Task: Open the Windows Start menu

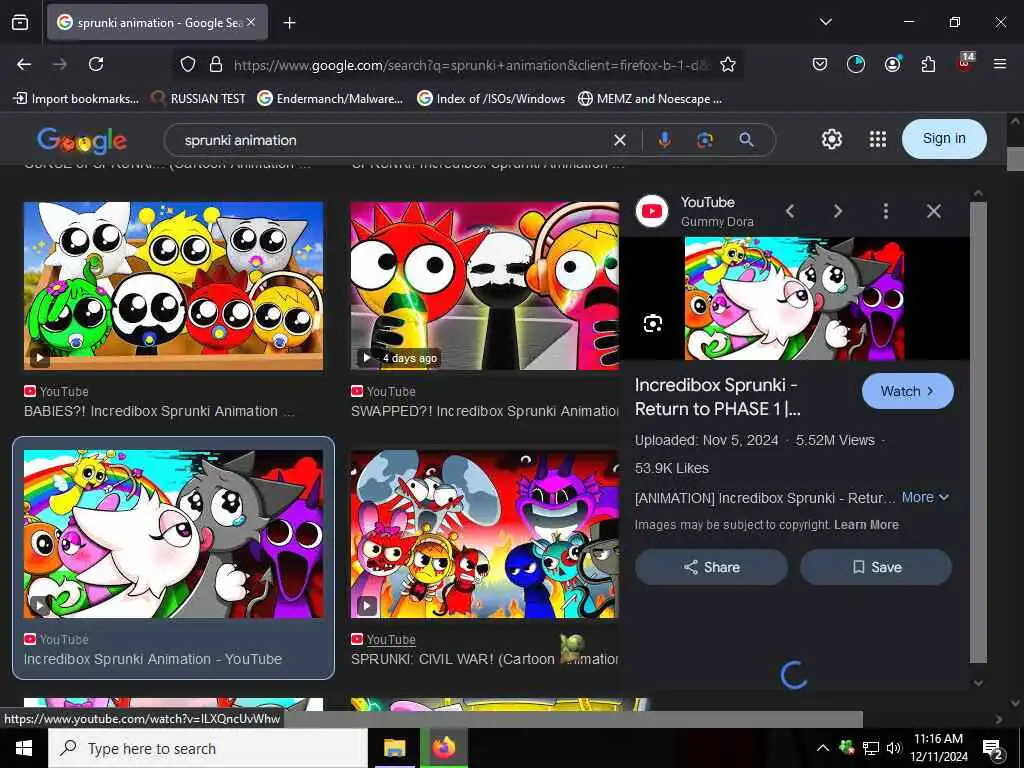Action: 24,748
